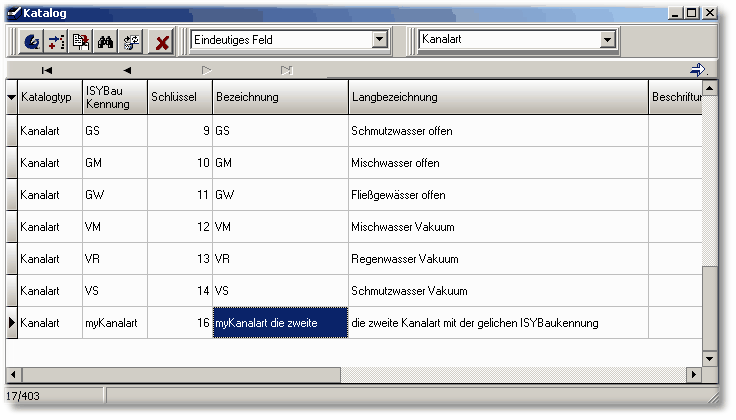This screenshot has height=420, width=736.
Task: Click the long description 'die zweite Kanalart mit der...'
Action: coord(498,322)
